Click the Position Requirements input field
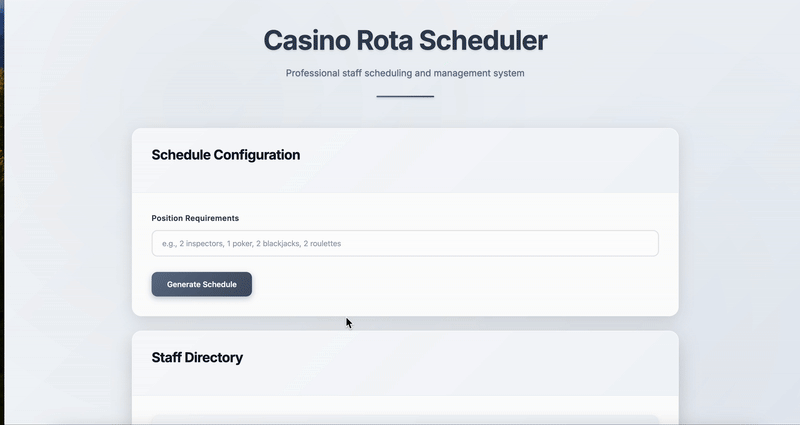The width and height of the screenshot is (800, 425). [405, 243]
